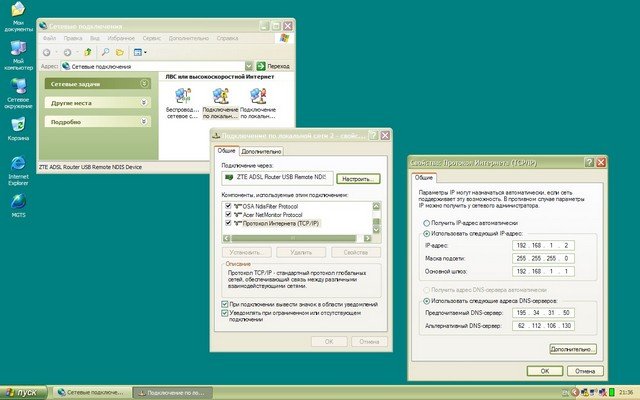Click the Up folder toolbar icon
The width and height of the screenshot is (640, 400).
88,51
